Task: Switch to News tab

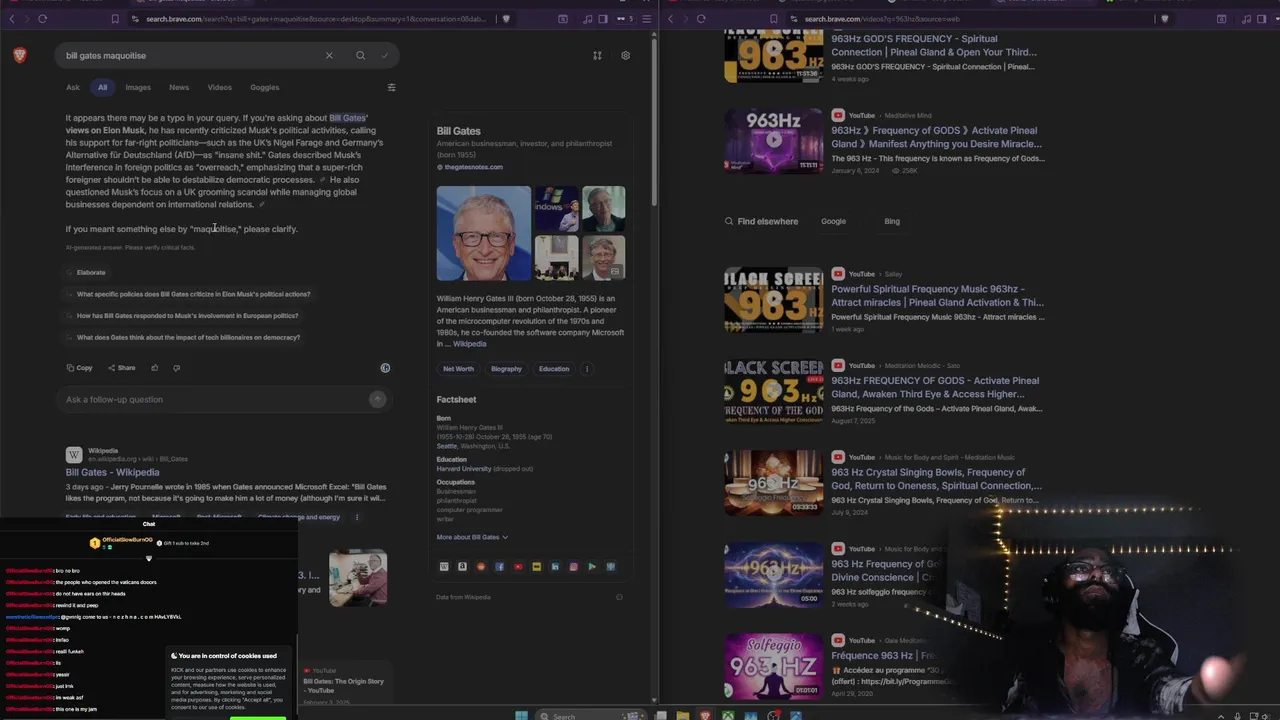Action: (179, 87)
